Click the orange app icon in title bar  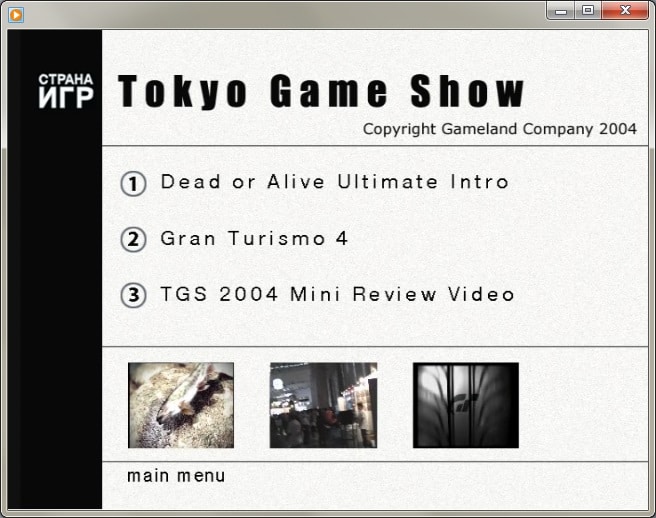16,15
